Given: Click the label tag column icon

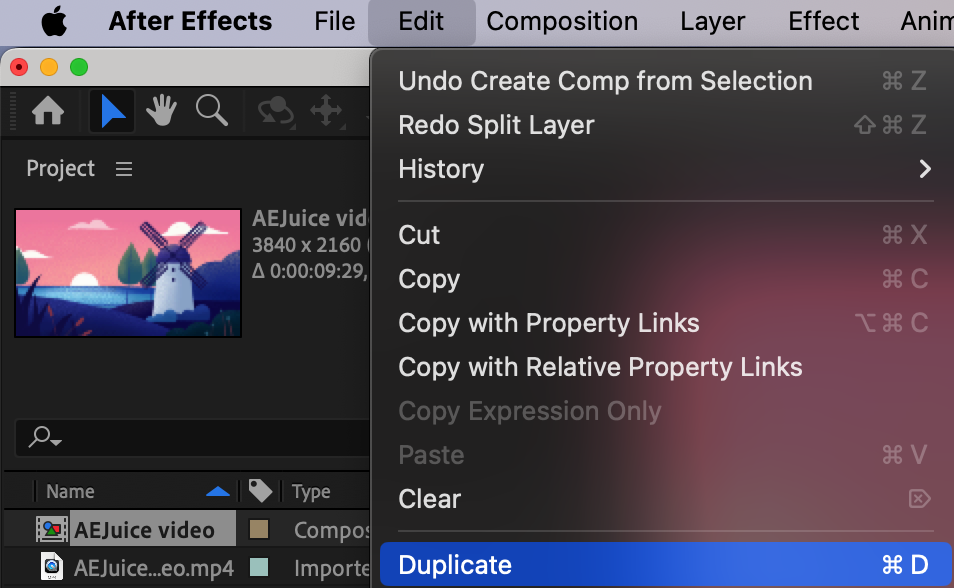Looking at the screenshot, I should click(260, 491).
